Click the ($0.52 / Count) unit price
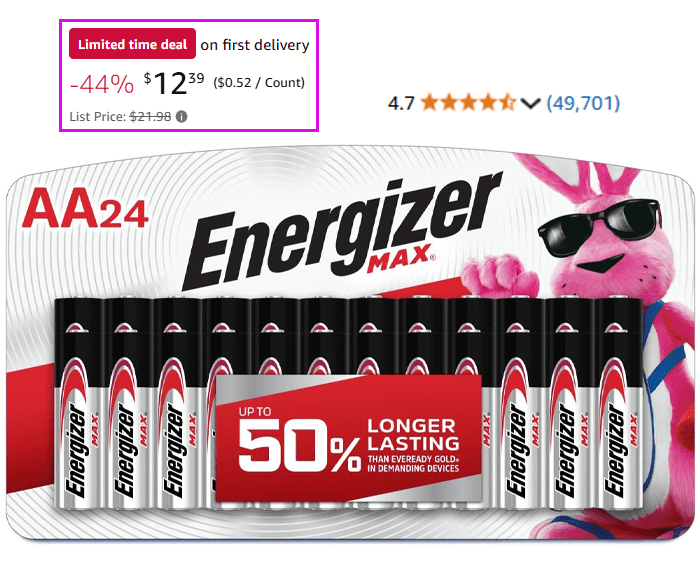 tap(259, 83)
